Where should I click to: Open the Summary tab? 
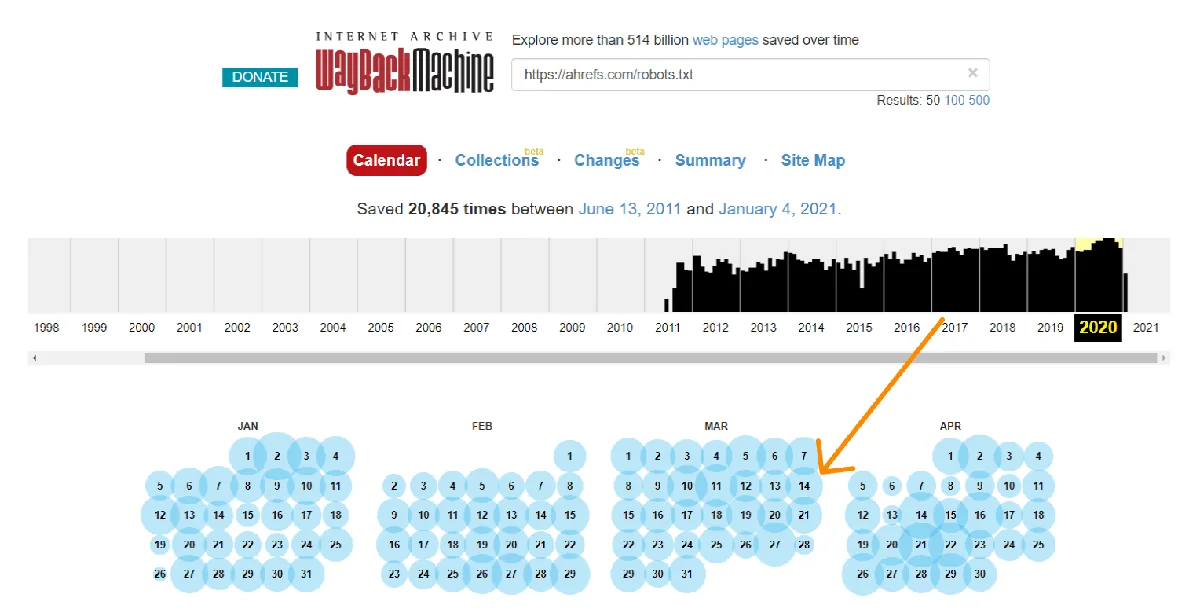coord(710,160)
